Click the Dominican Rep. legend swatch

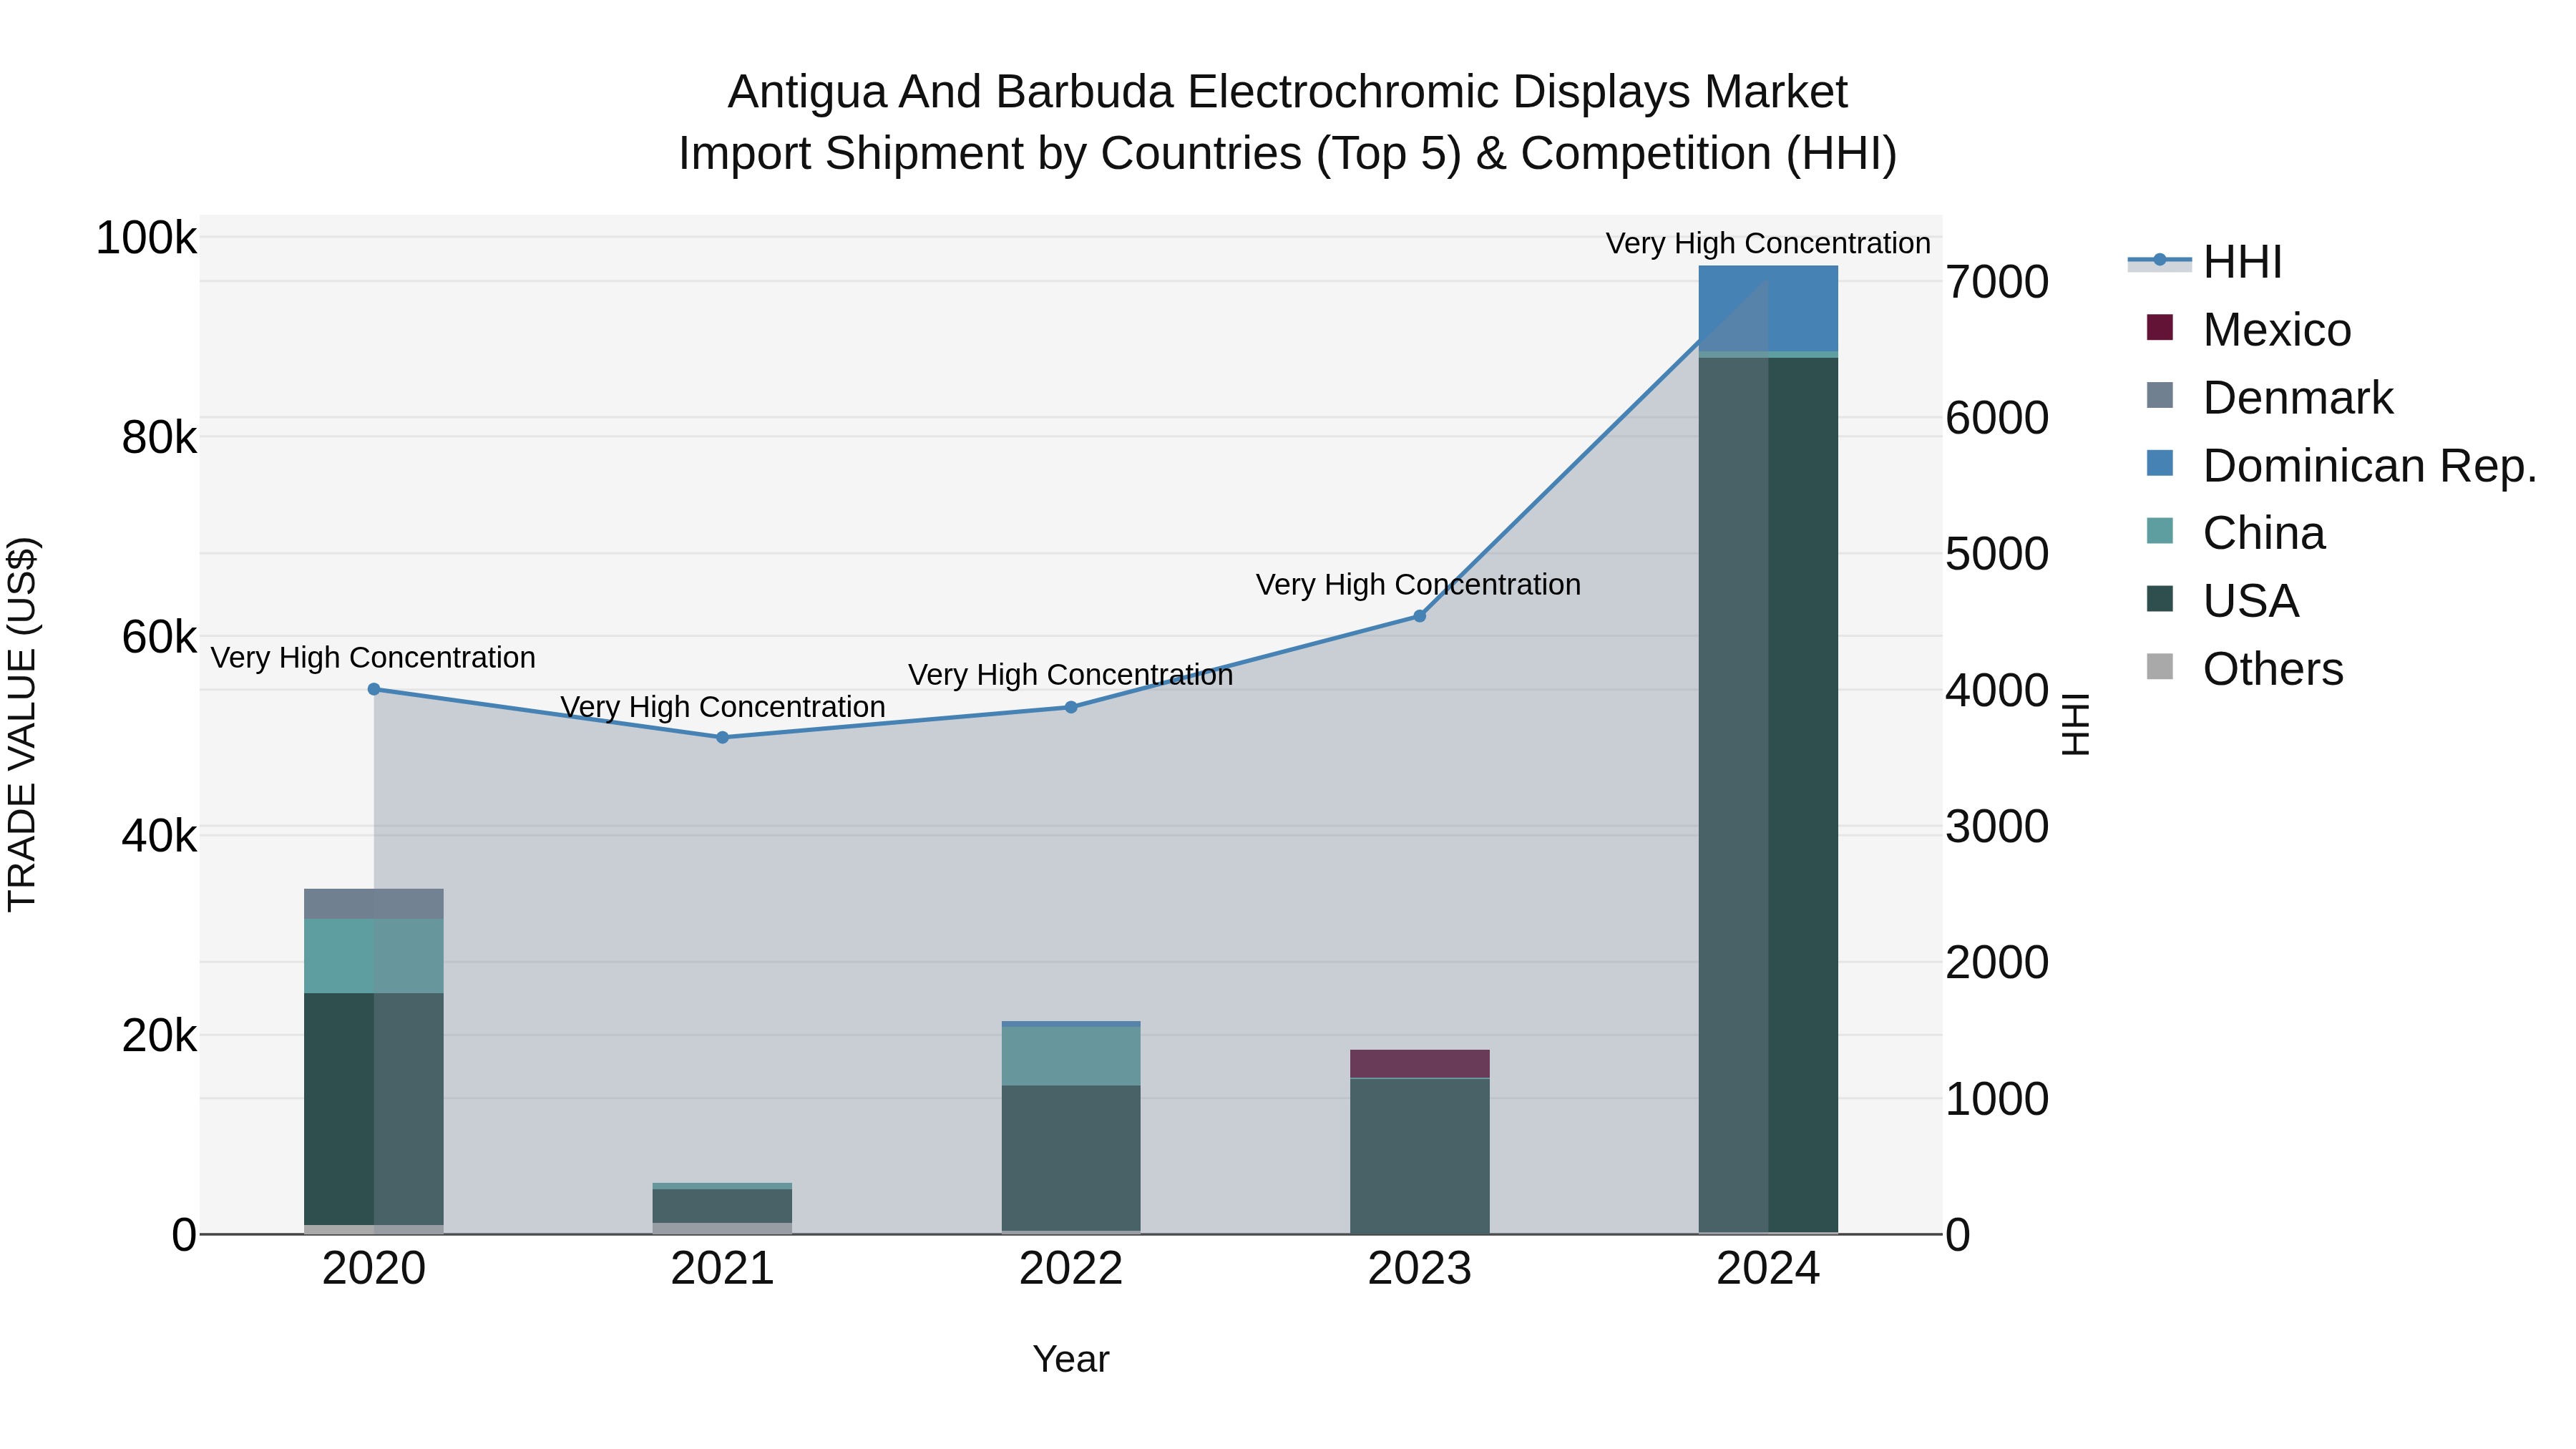coord(2160,463)
